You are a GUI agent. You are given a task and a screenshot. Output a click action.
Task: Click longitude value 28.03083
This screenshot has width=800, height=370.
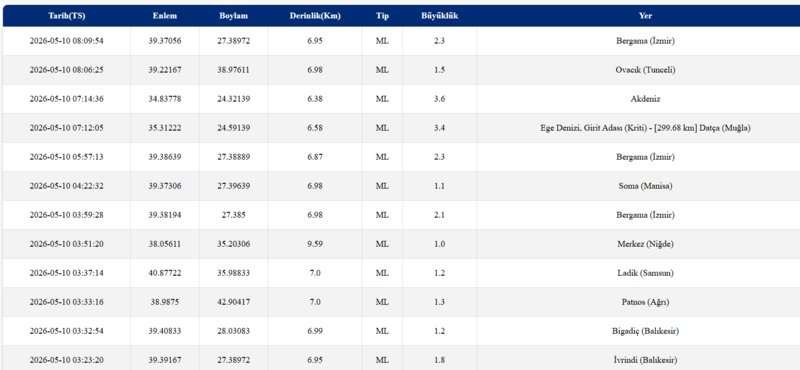pos(233,331)
